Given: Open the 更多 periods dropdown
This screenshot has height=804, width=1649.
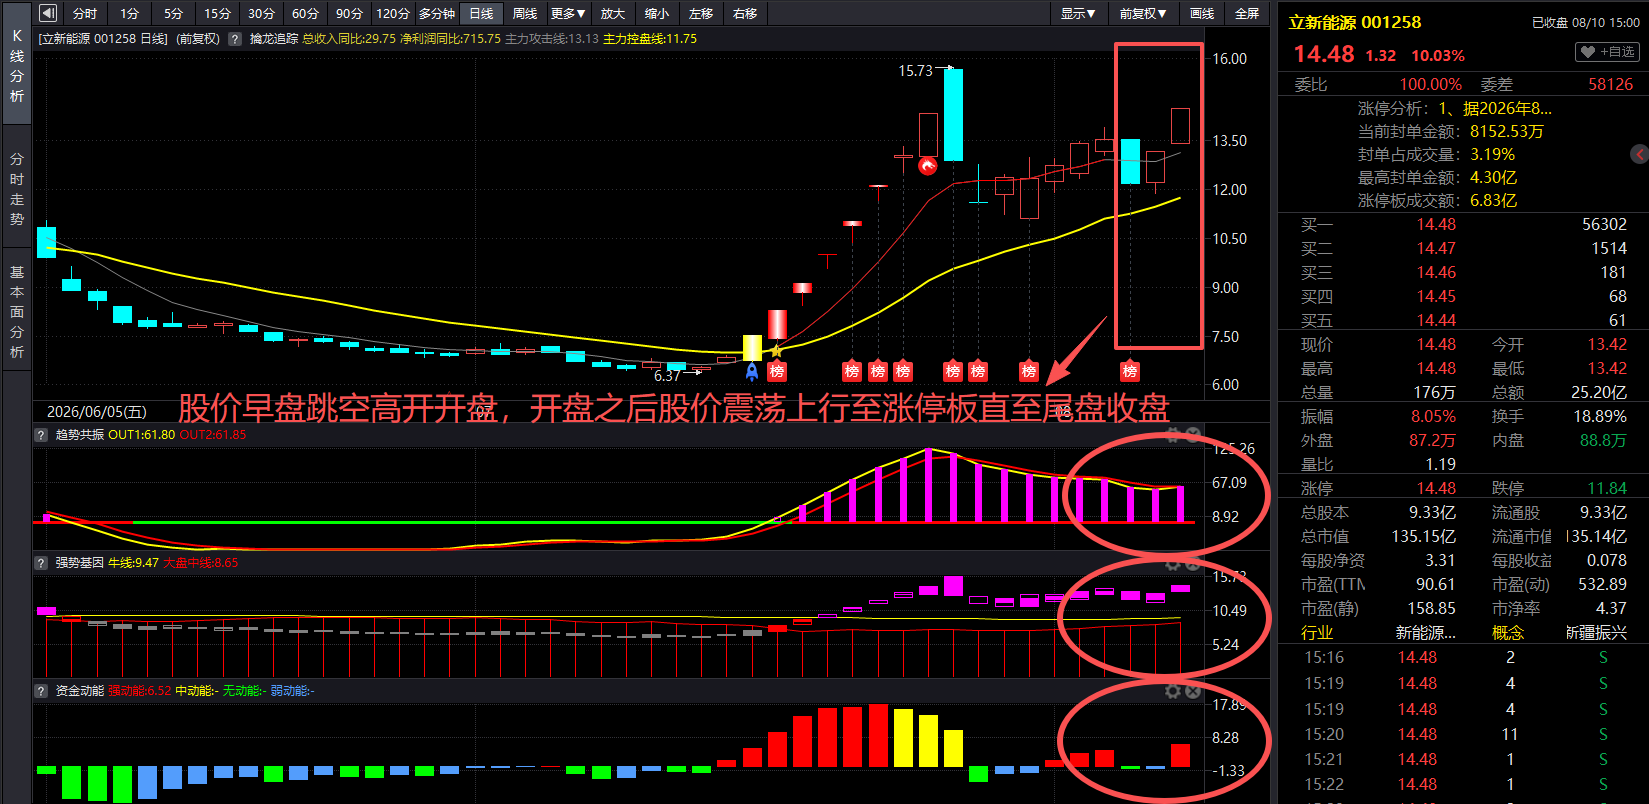Looking at the screenshot, I should pyautogui.click(x=568, y=13).
